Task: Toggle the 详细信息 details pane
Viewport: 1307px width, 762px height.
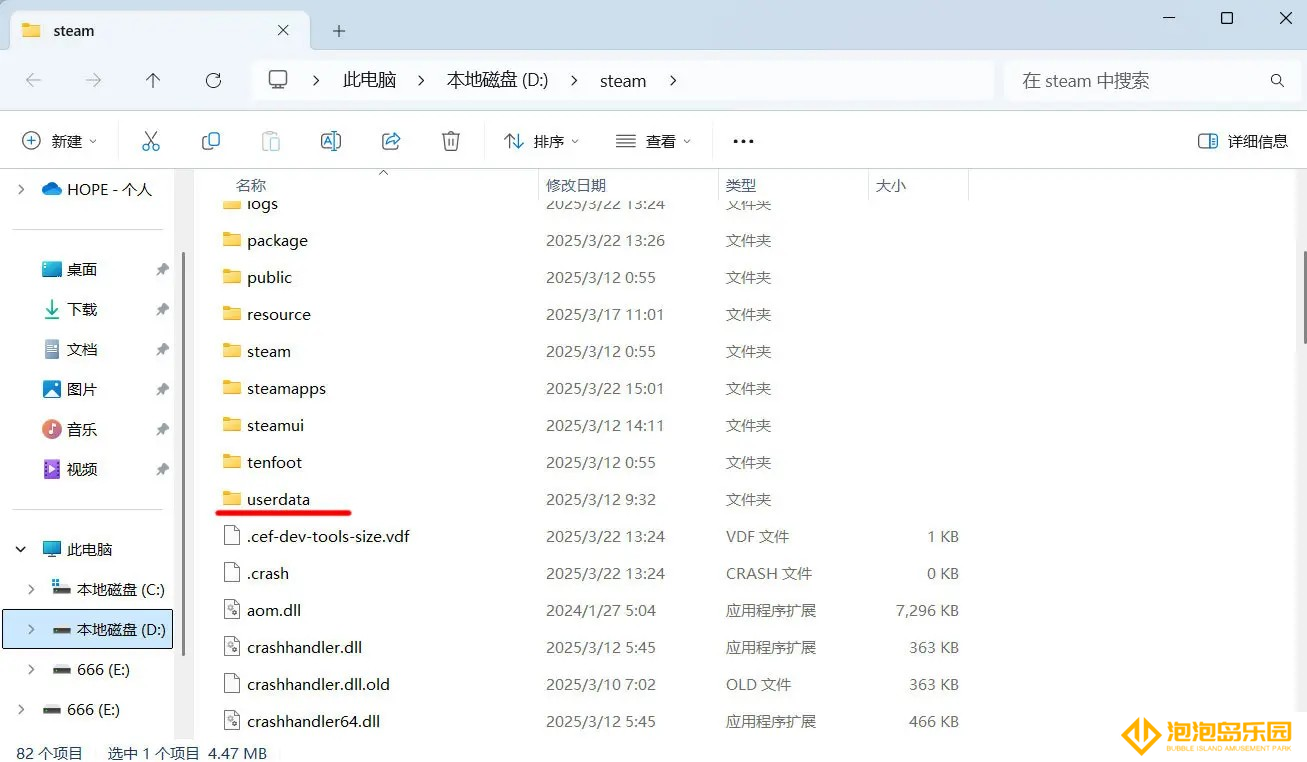Action: click(1243, 141)
